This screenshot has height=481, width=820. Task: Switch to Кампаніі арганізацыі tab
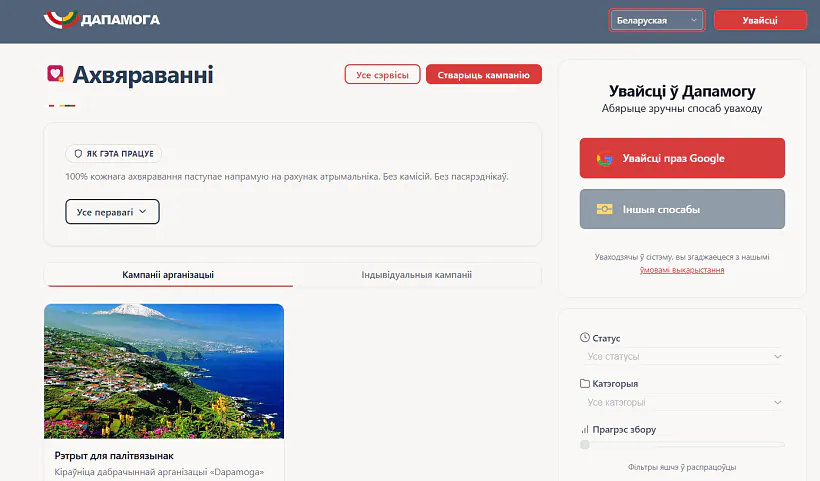[x=168, y=274]
